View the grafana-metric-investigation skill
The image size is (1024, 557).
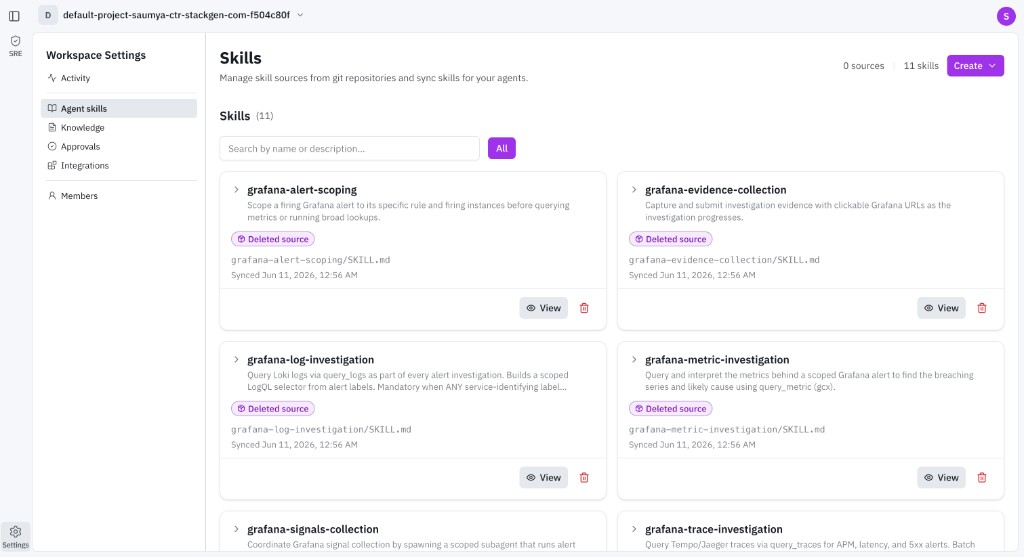tap(941, 478)
